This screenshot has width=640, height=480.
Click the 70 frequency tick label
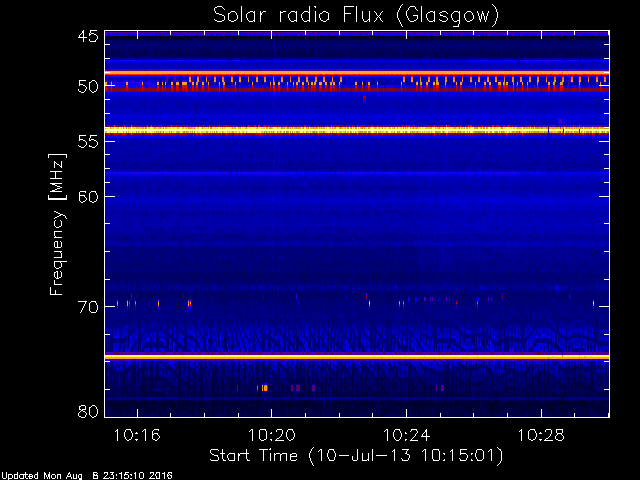pyautogui.click(x=88, y=307)
